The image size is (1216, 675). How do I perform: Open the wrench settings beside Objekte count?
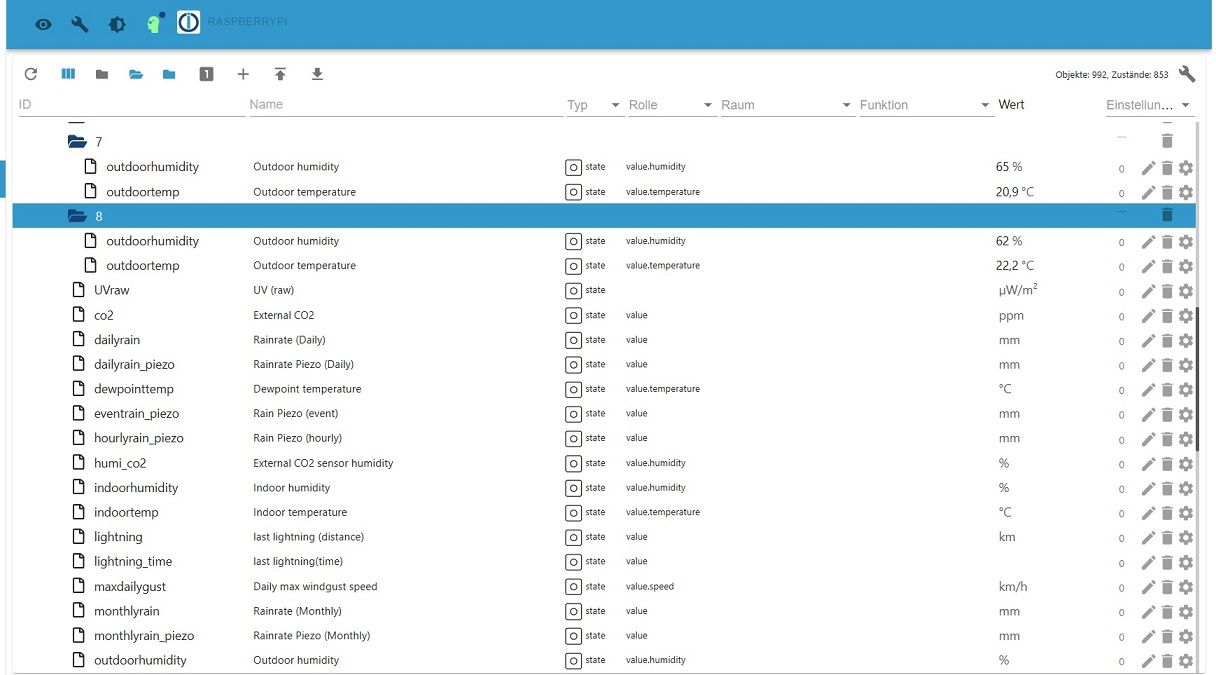click(1187, 74)
